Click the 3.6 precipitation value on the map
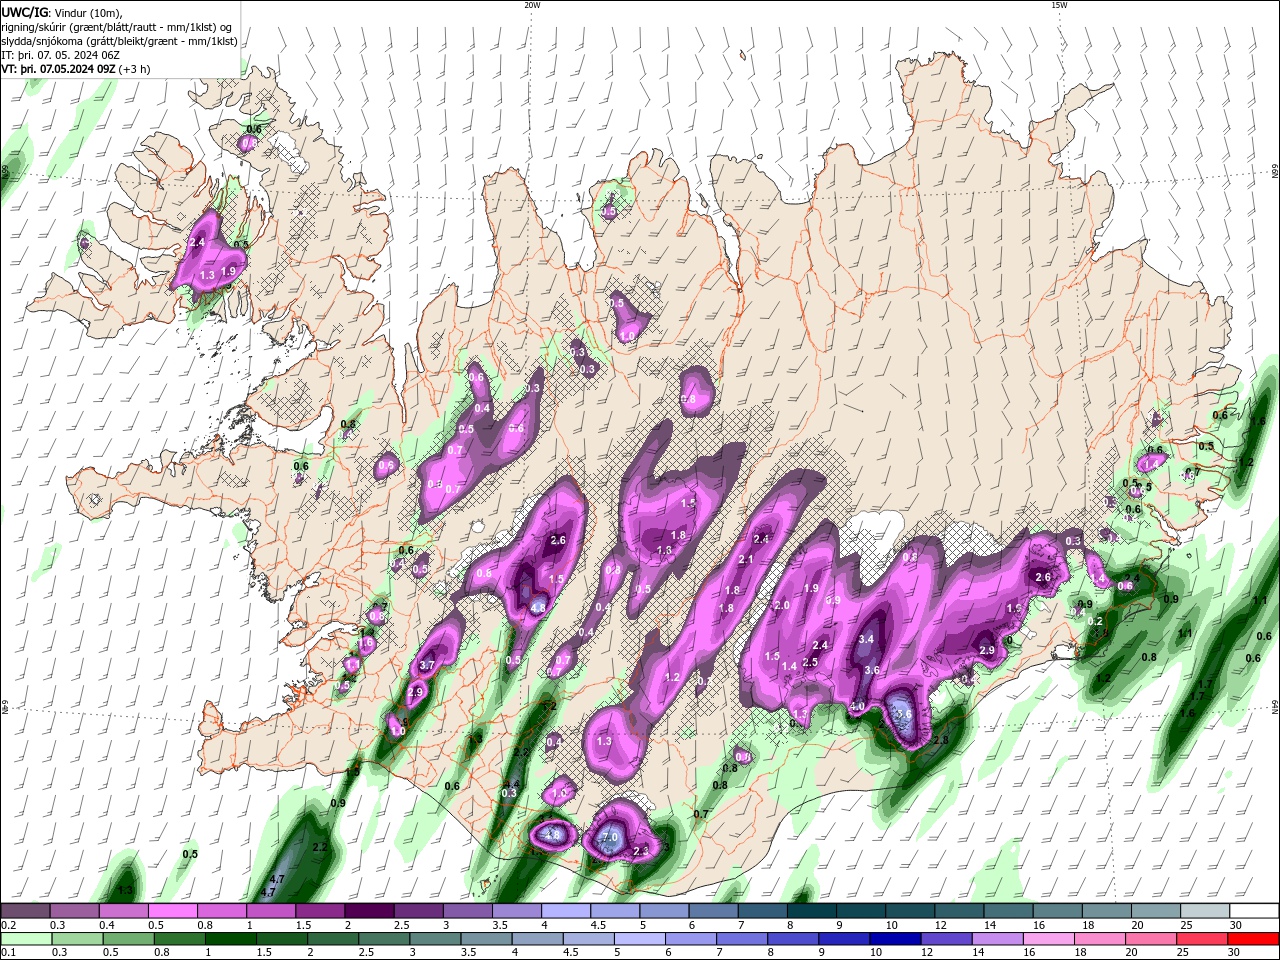1280x960 pixels. 872,671
